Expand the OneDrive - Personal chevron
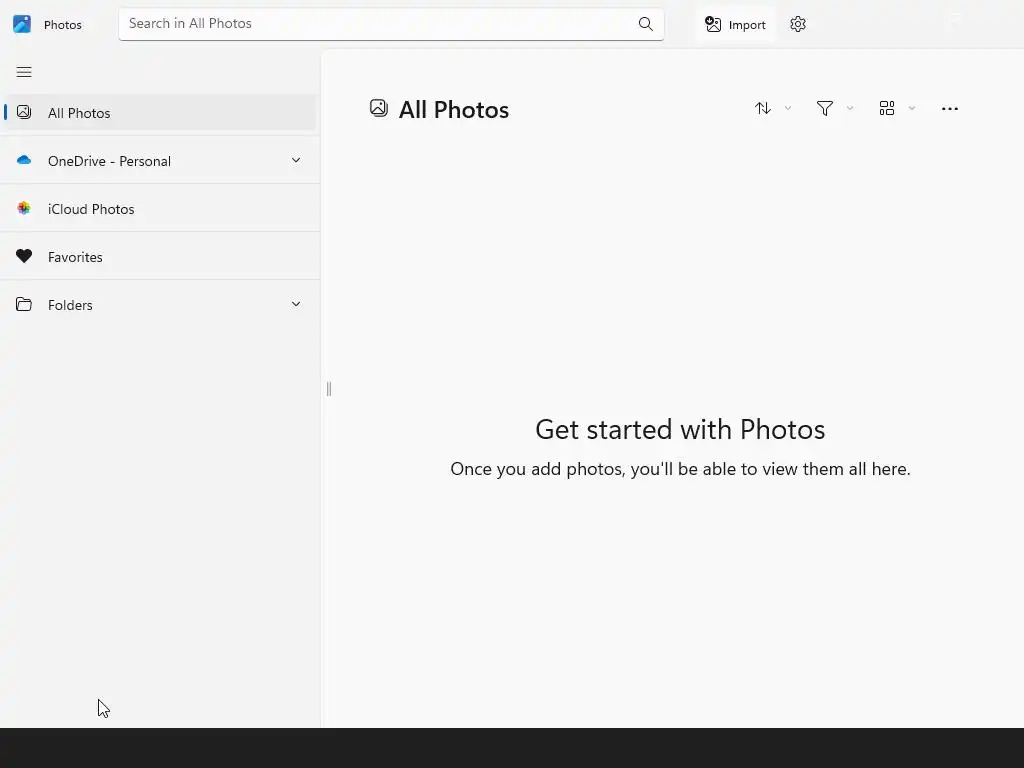The width and height of the screenshot is (1024, 768). (x=296, y=160)
